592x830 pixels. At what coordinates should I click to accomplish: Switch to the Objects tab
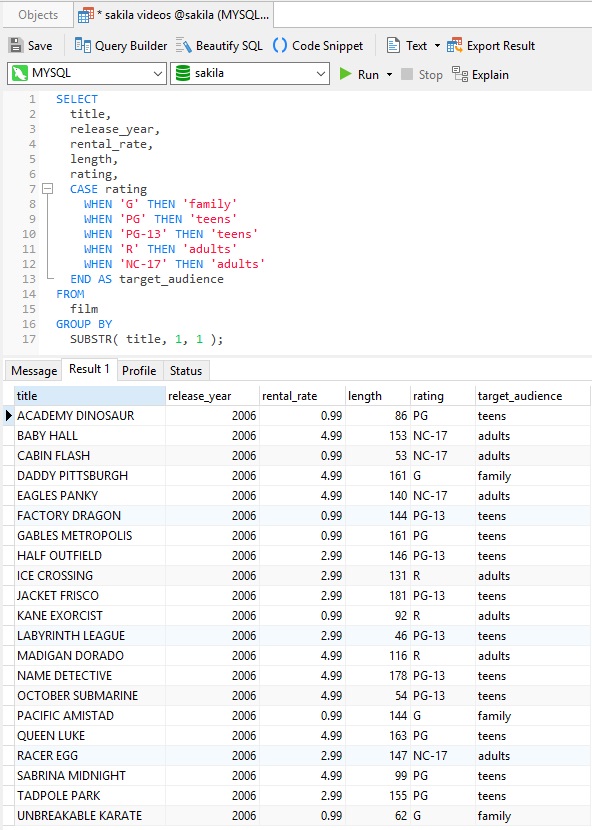pos(38,15)
